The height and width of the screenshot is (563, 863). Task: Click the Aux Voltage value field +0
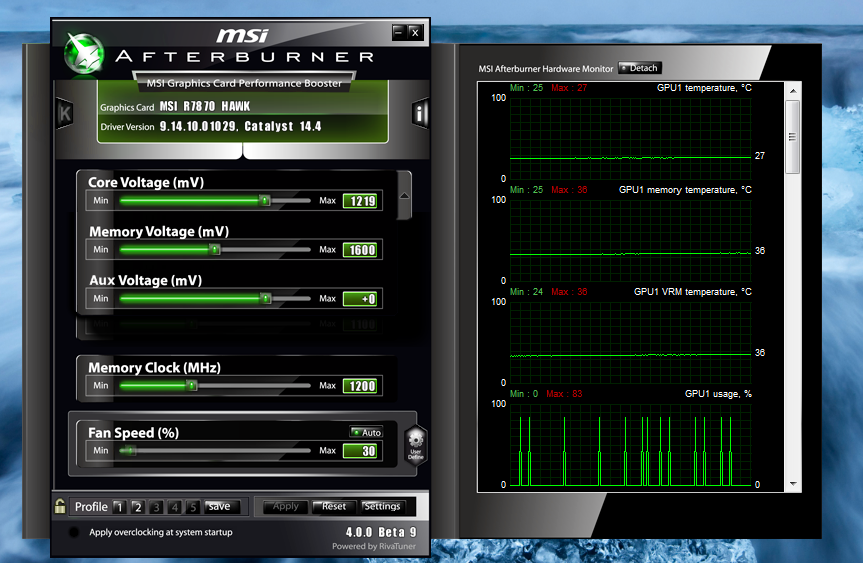coord(362,299)
